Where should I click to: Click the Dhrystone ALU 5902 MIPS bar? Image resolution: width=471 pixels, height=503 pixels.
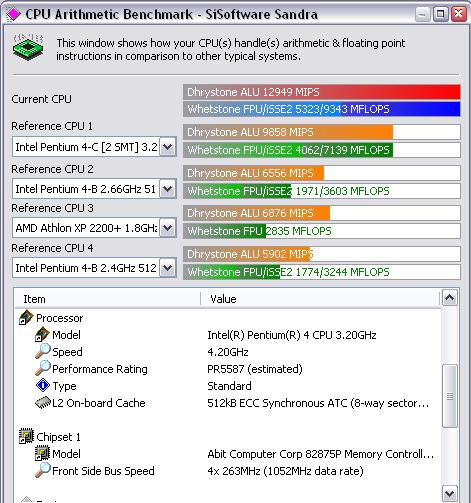[322, 254]
